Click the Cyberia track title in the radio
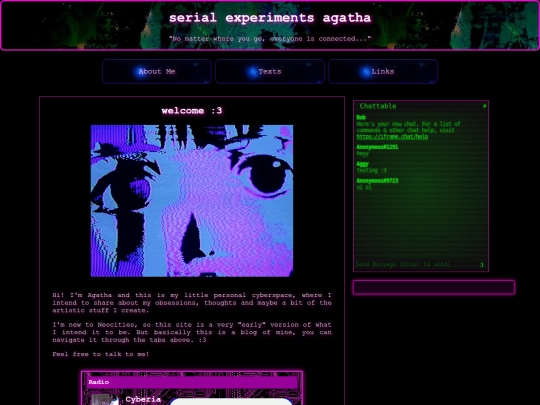The image size is (540, 405). tap(143, 399)
